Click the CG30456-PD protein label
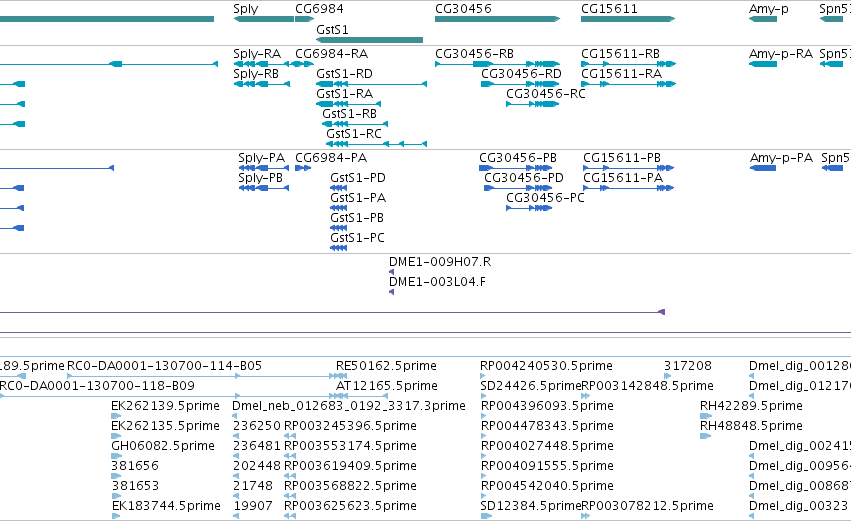The width and height of the screenshot is (851, 521). [x=524, y=178]
